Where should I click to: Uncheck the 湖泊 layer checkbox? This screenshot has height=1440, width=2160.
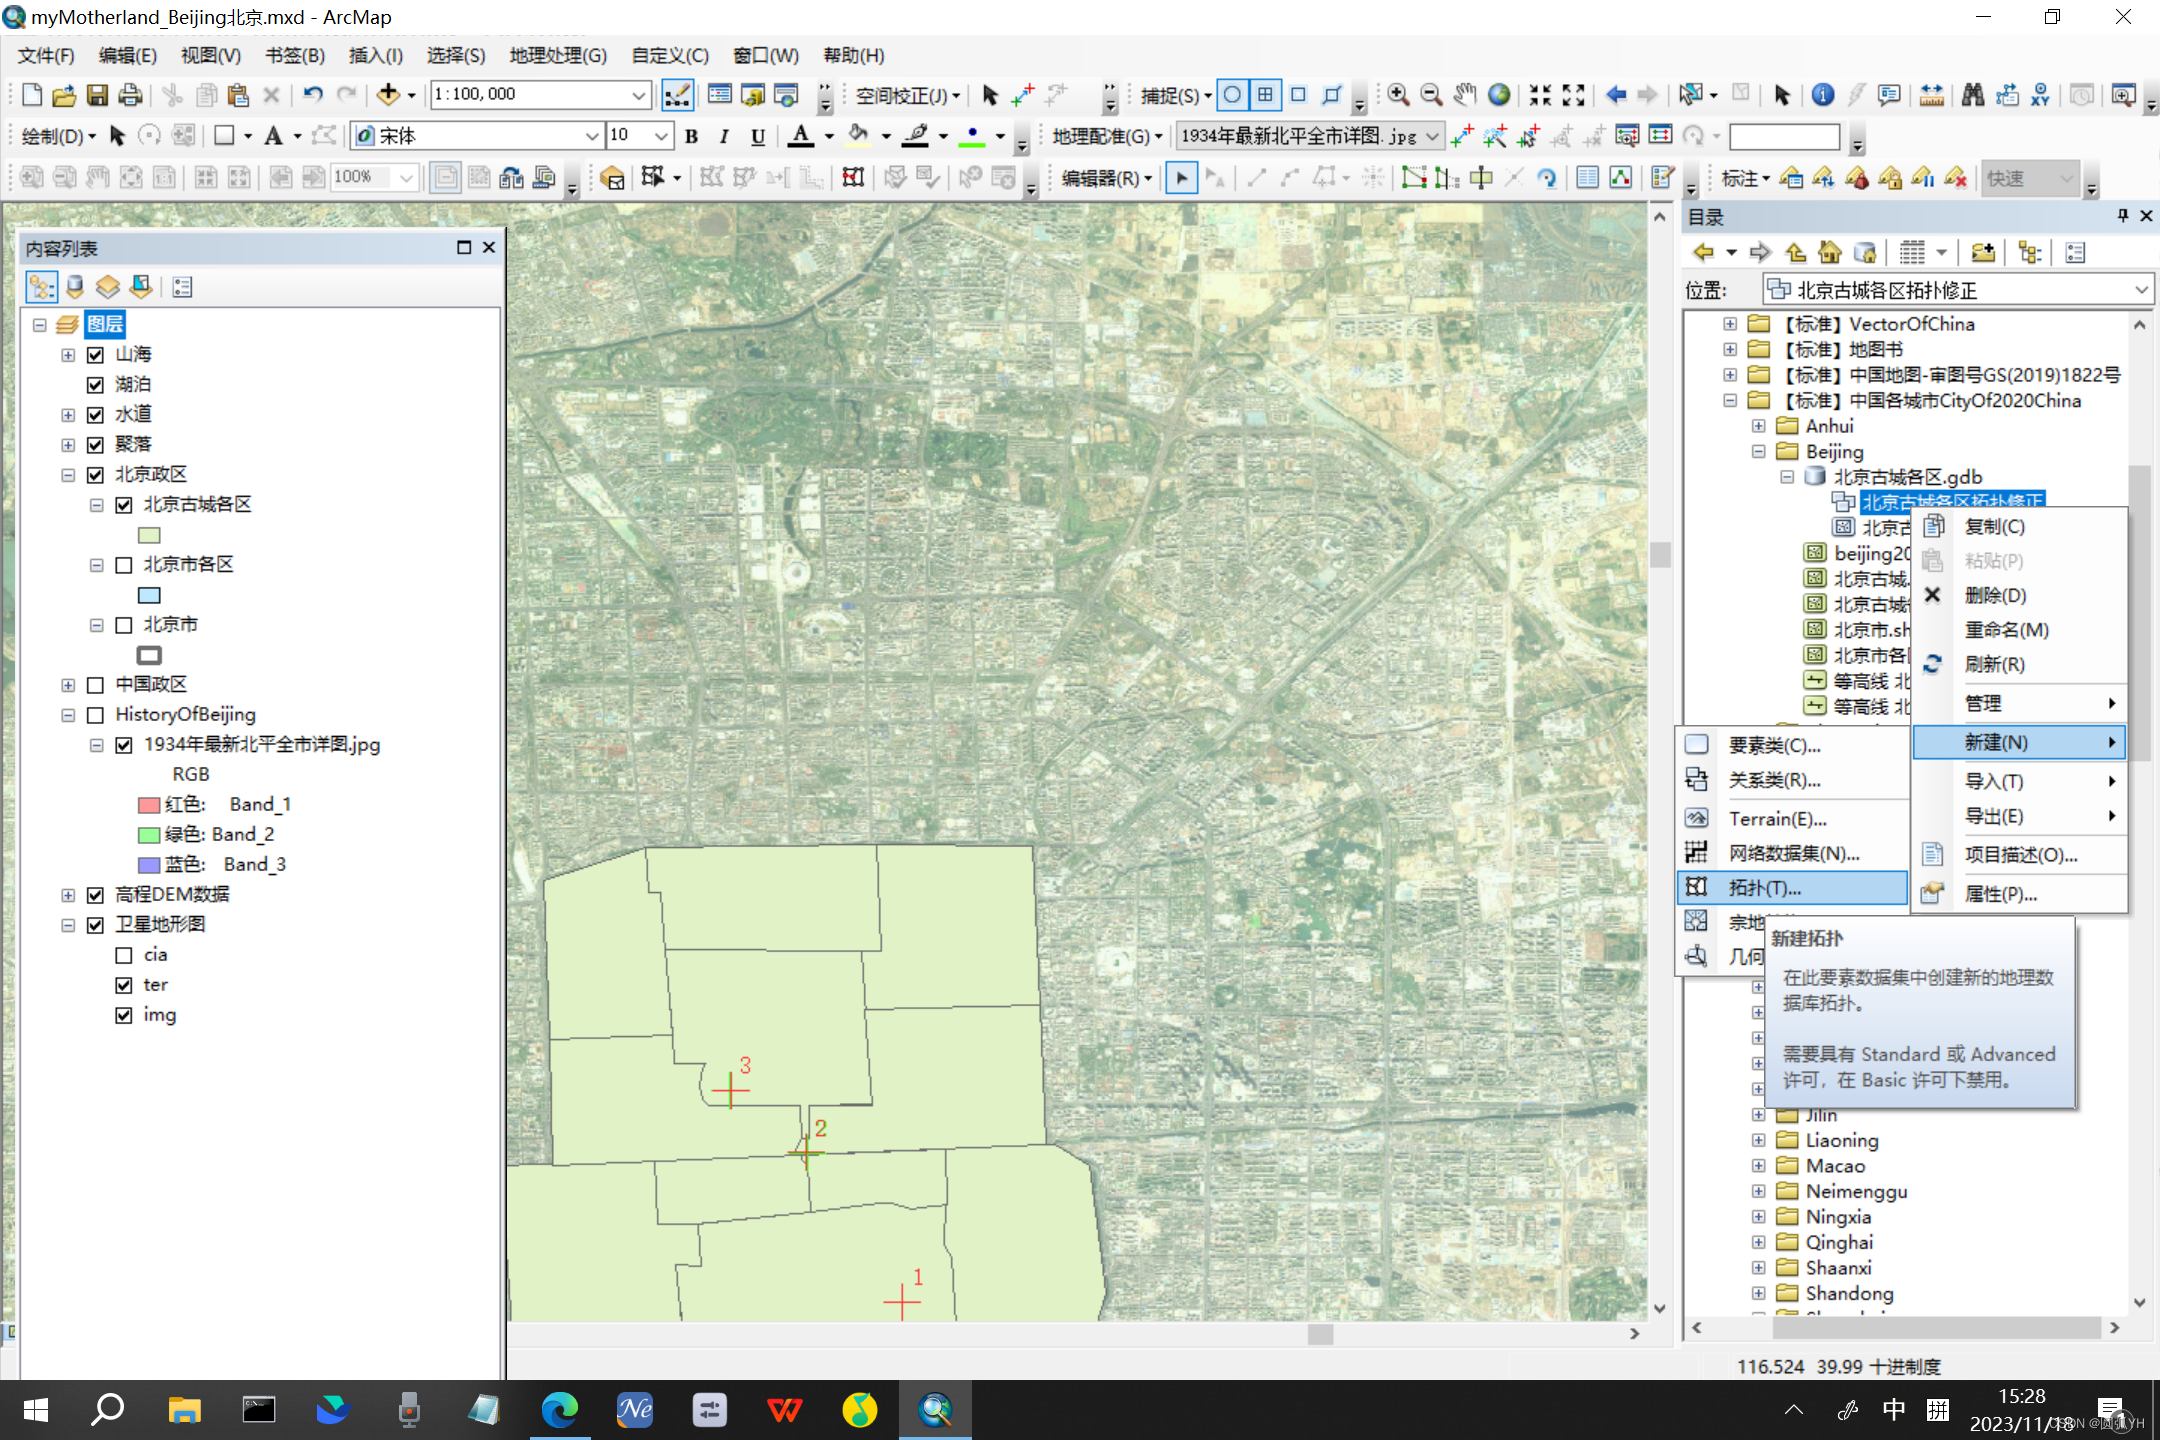(x=96, y=385)
